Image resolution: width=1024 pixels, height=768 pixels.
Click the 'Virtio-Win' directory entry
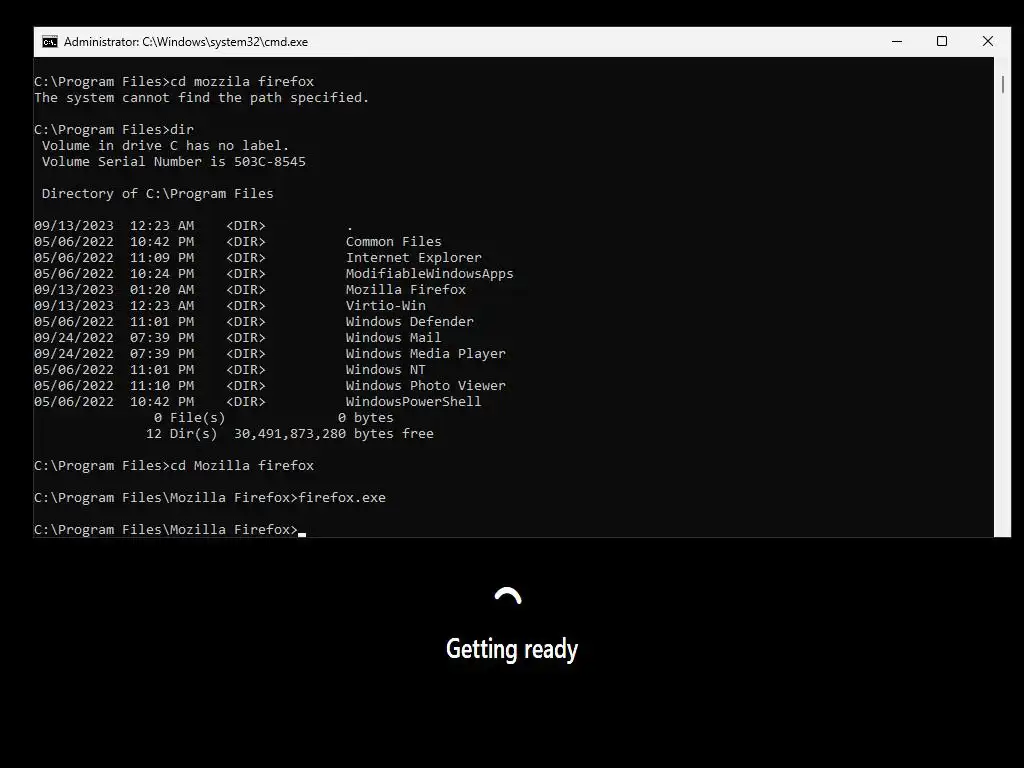coord(385,306)
